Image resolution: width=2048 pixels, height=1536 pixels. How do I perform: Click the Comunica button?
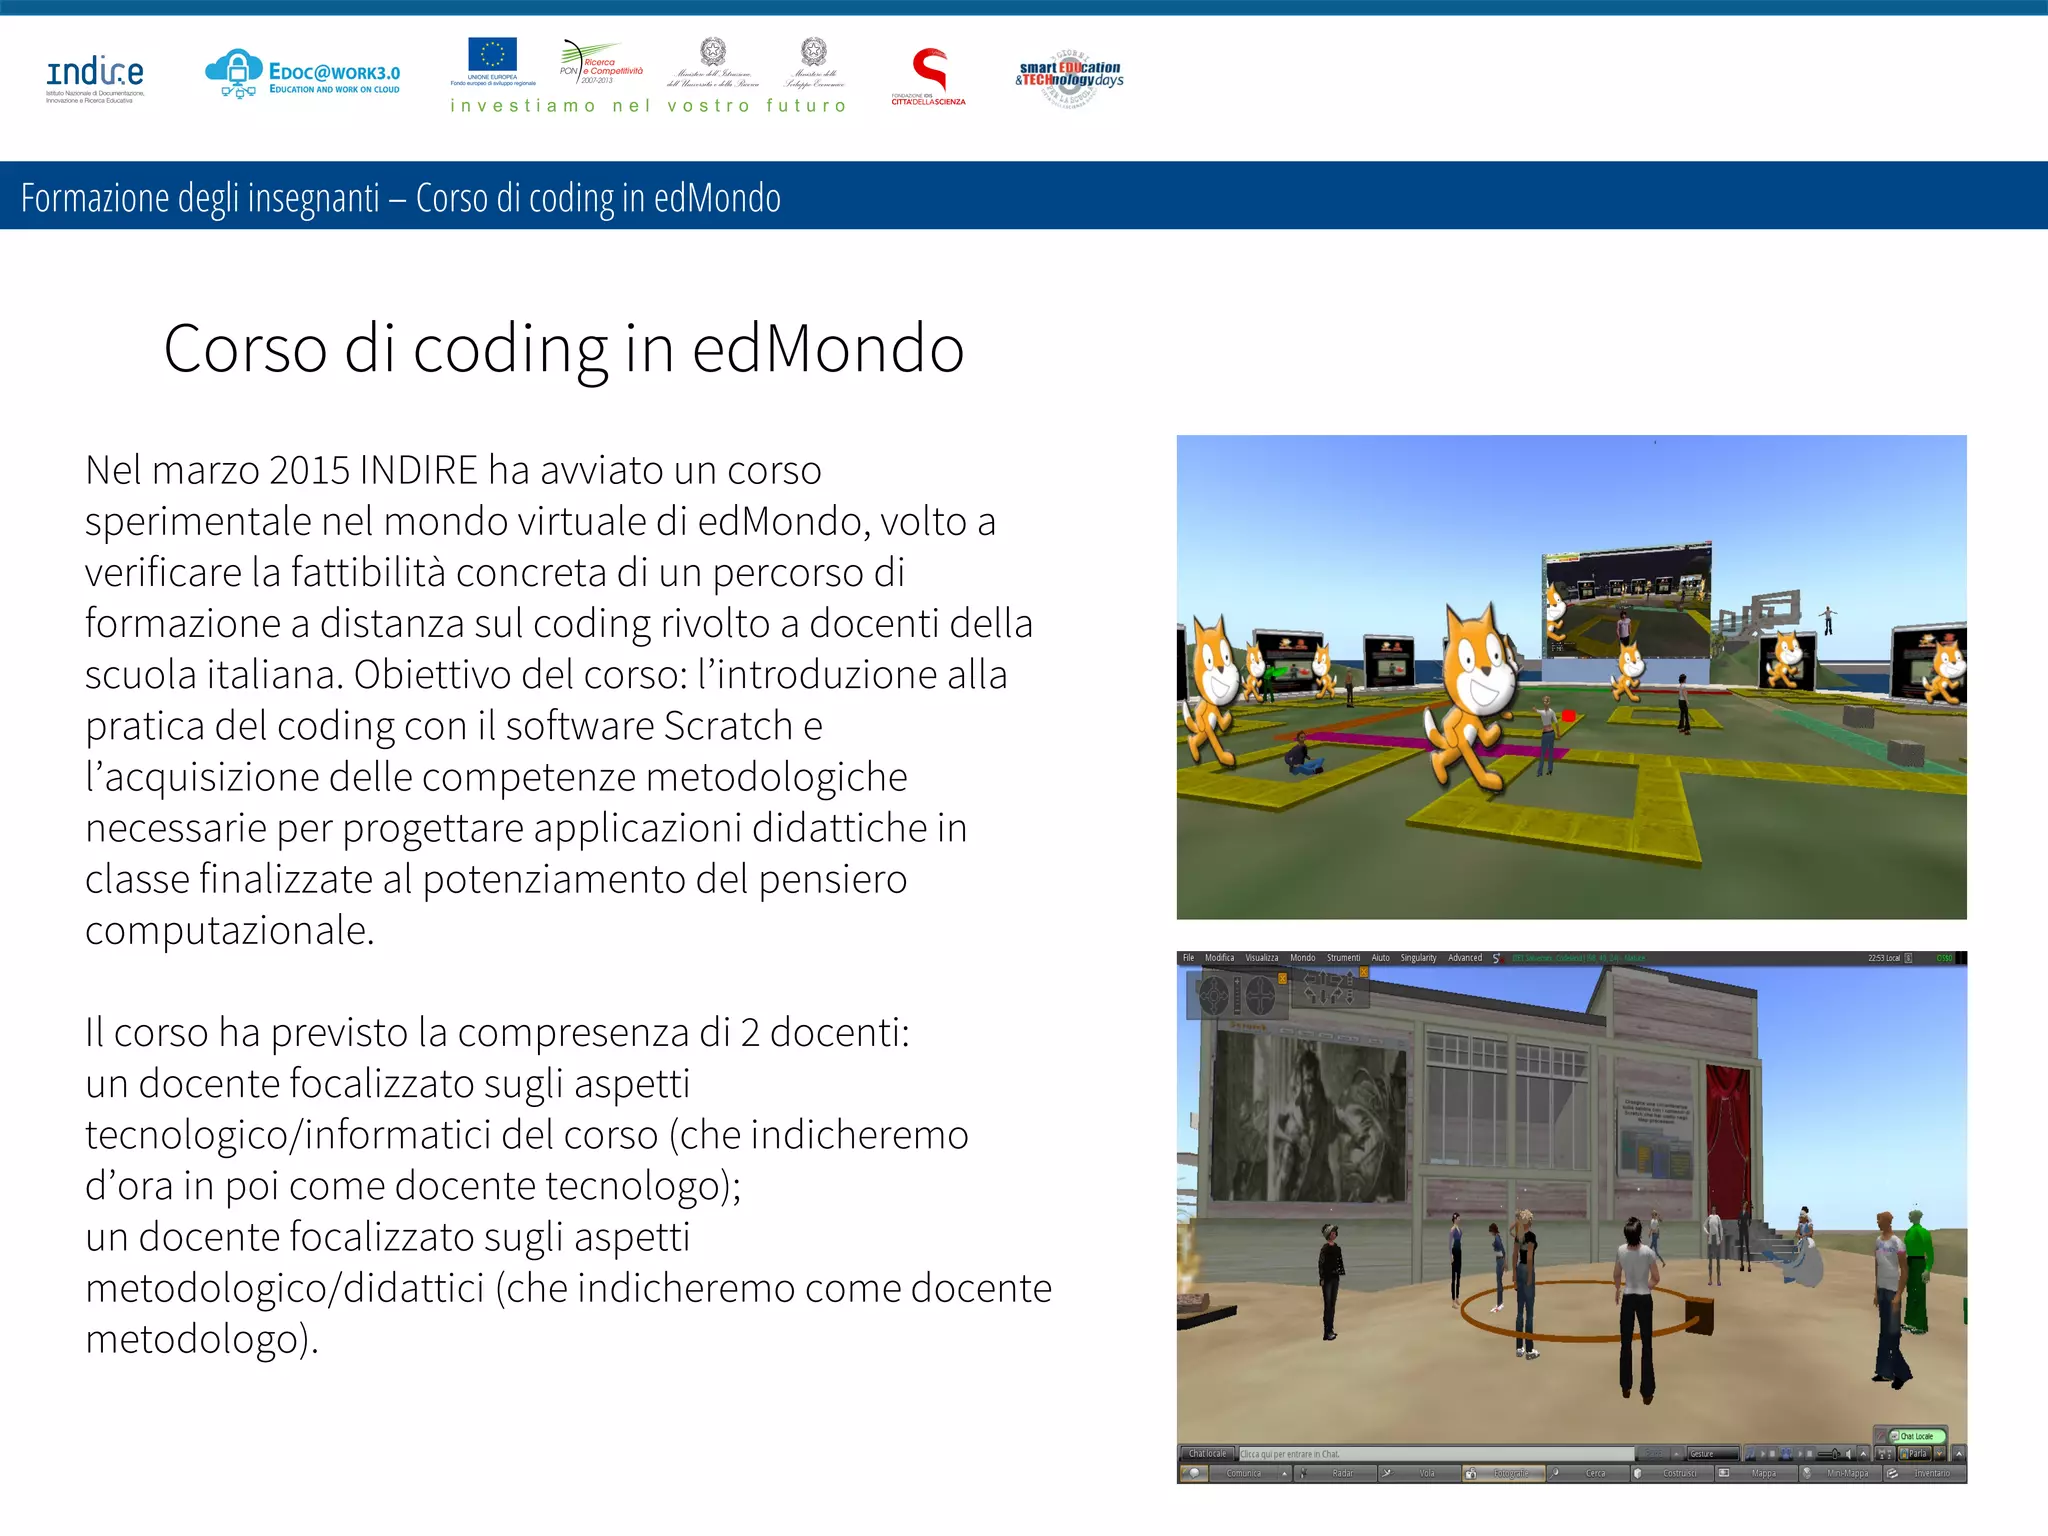(x=1244, y=1473)
